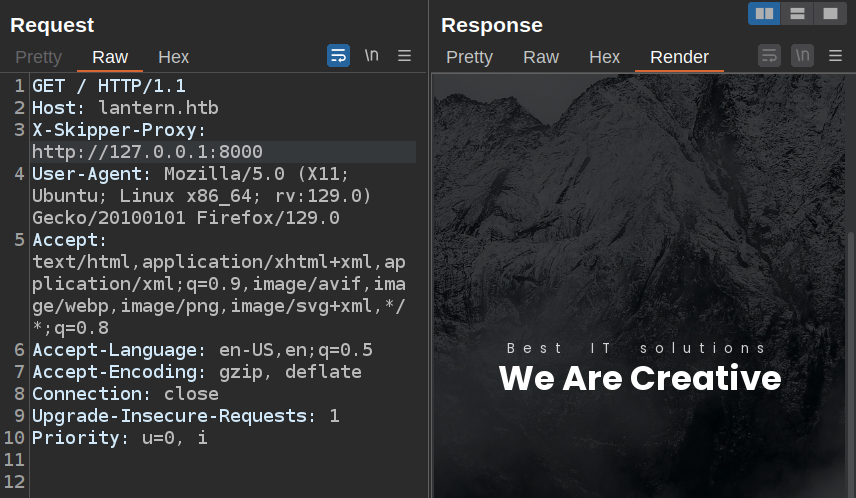
Task: Switch Request view to Pretty tab
Action: (38, 57)
